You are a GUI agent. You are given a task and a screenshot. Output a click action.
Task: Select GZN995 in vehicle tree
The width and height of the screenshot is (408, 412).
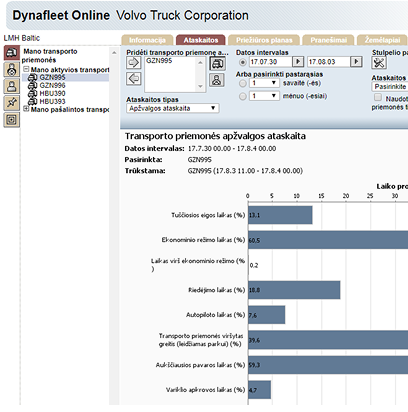click(52, 77)
